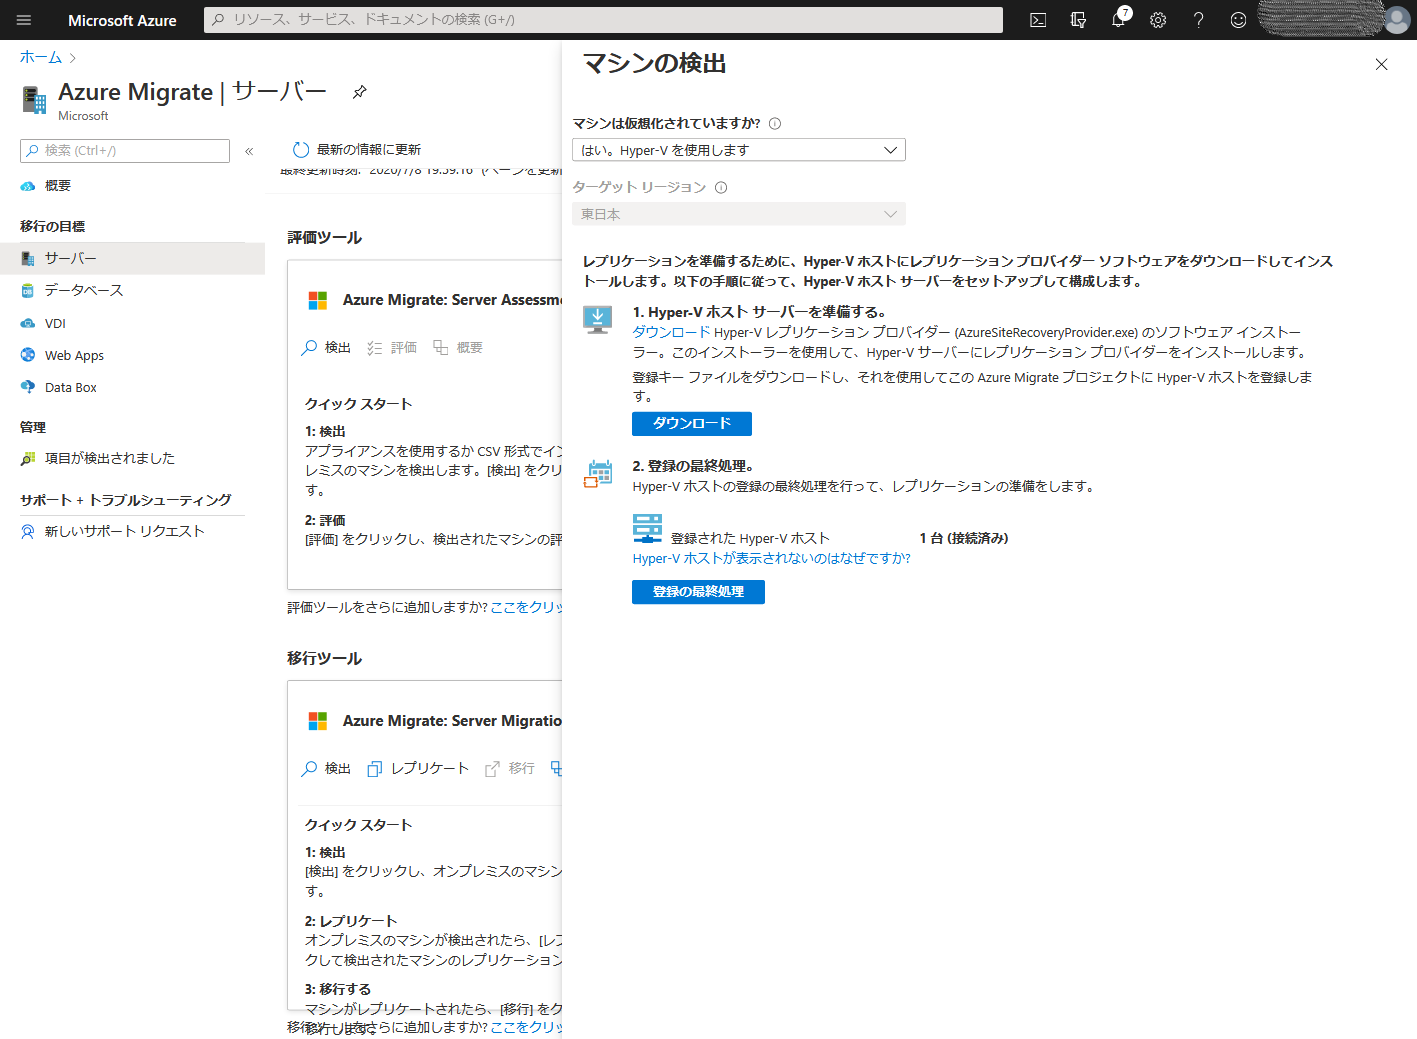Click refresh 最新の情報に更新 icon
Viewport: 1417px width, 1039px height.
[x=301, y=150]
